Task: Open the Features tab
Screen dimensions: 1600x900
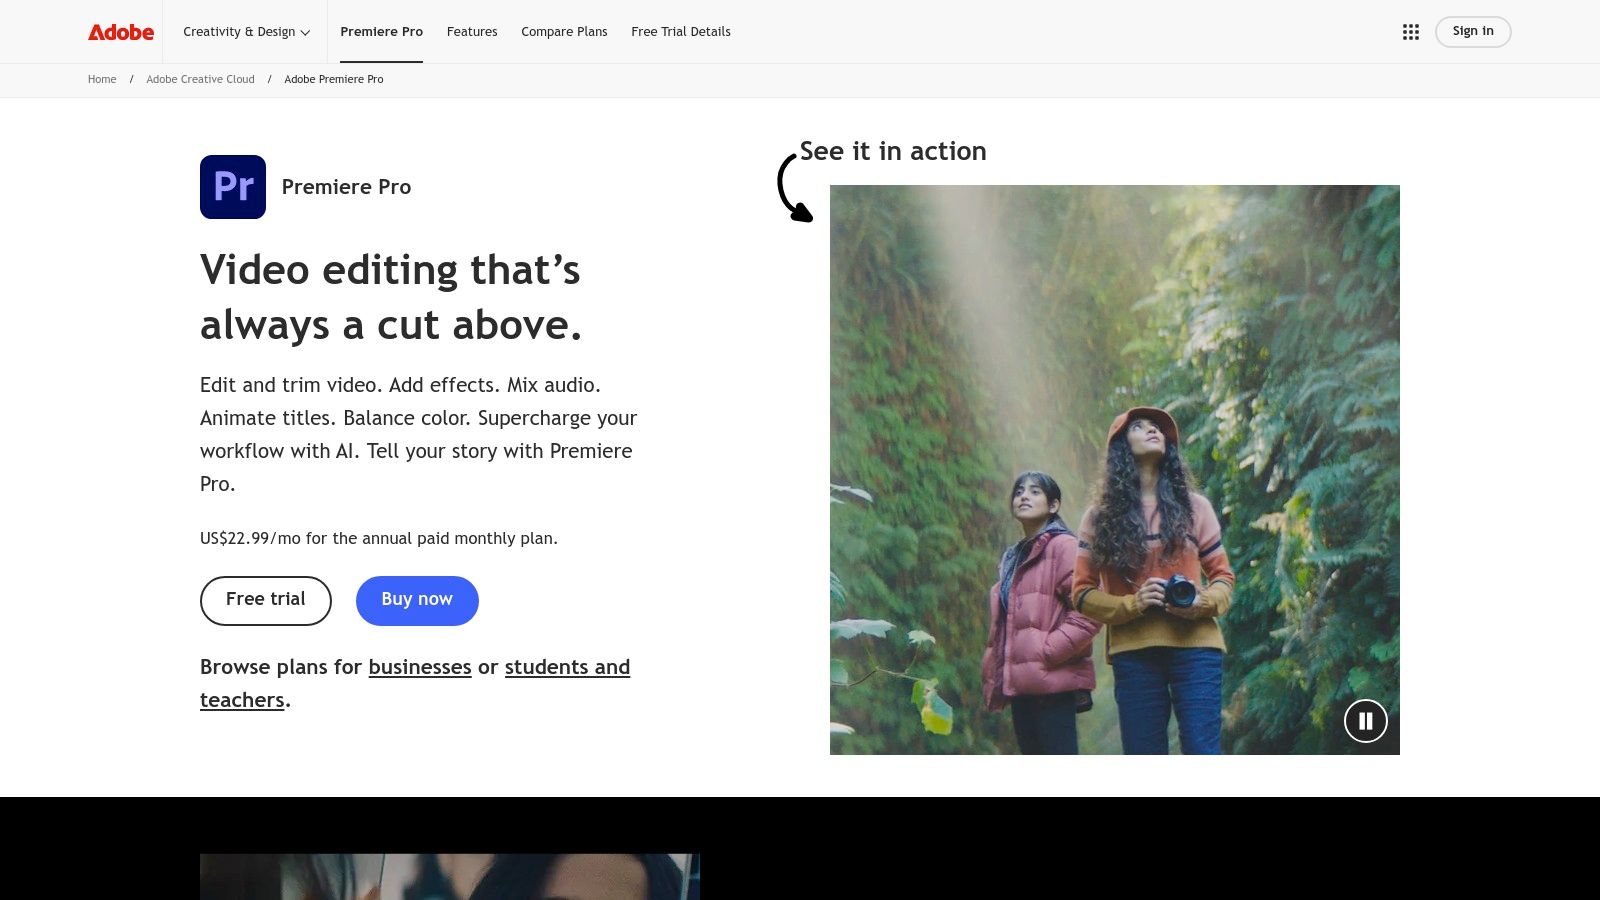Action: 472,32
